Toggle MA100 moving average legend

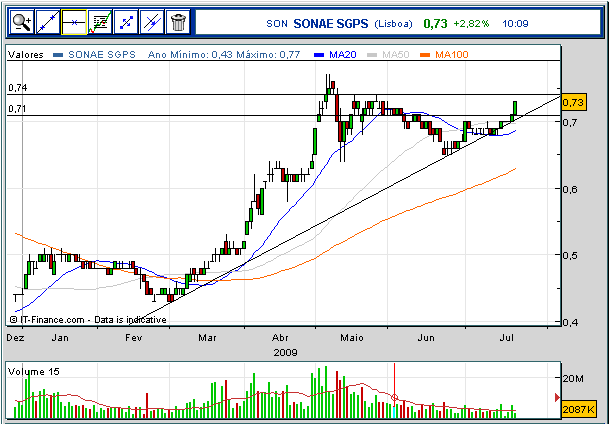(x=444, y=54)
